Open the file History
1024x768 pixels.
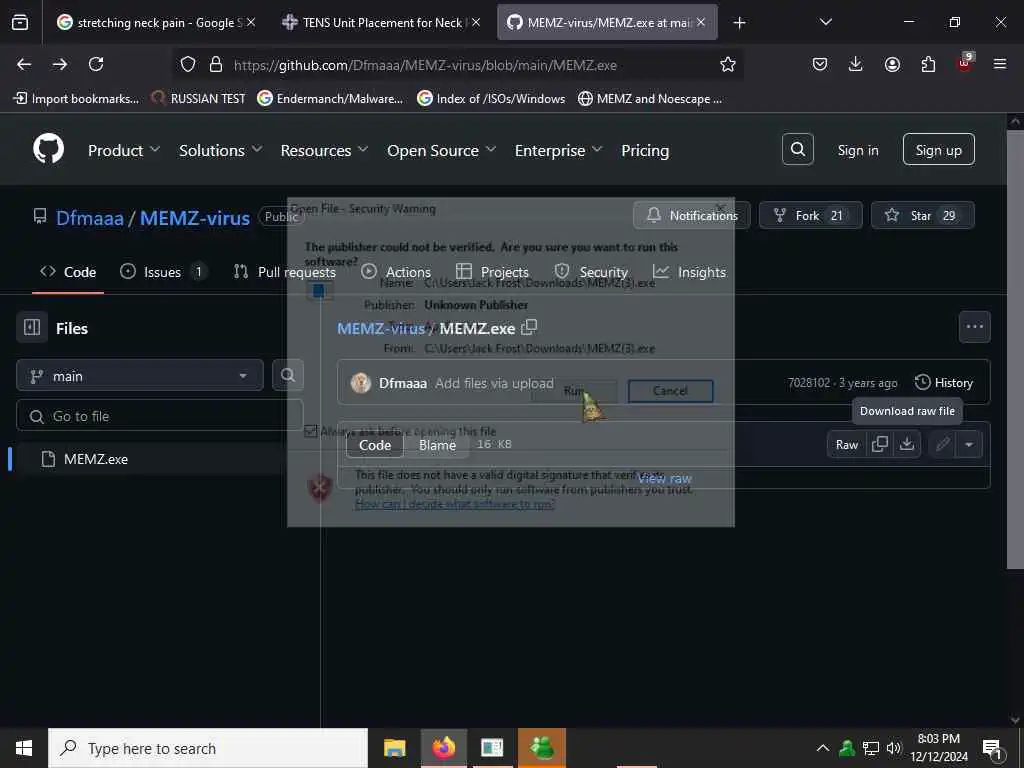(944, 382)
